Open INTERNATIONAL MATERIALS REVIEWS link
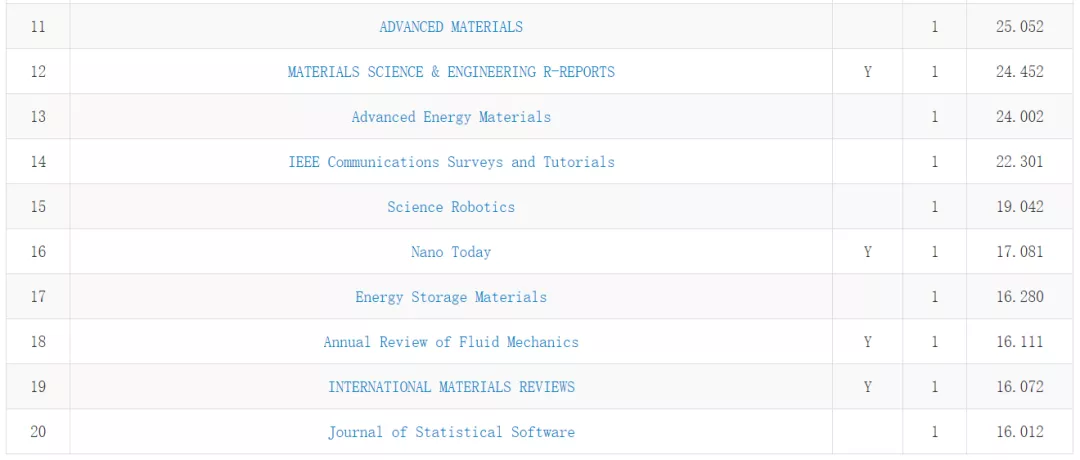This screenshot has height=460, width=1080. [451, 387]
